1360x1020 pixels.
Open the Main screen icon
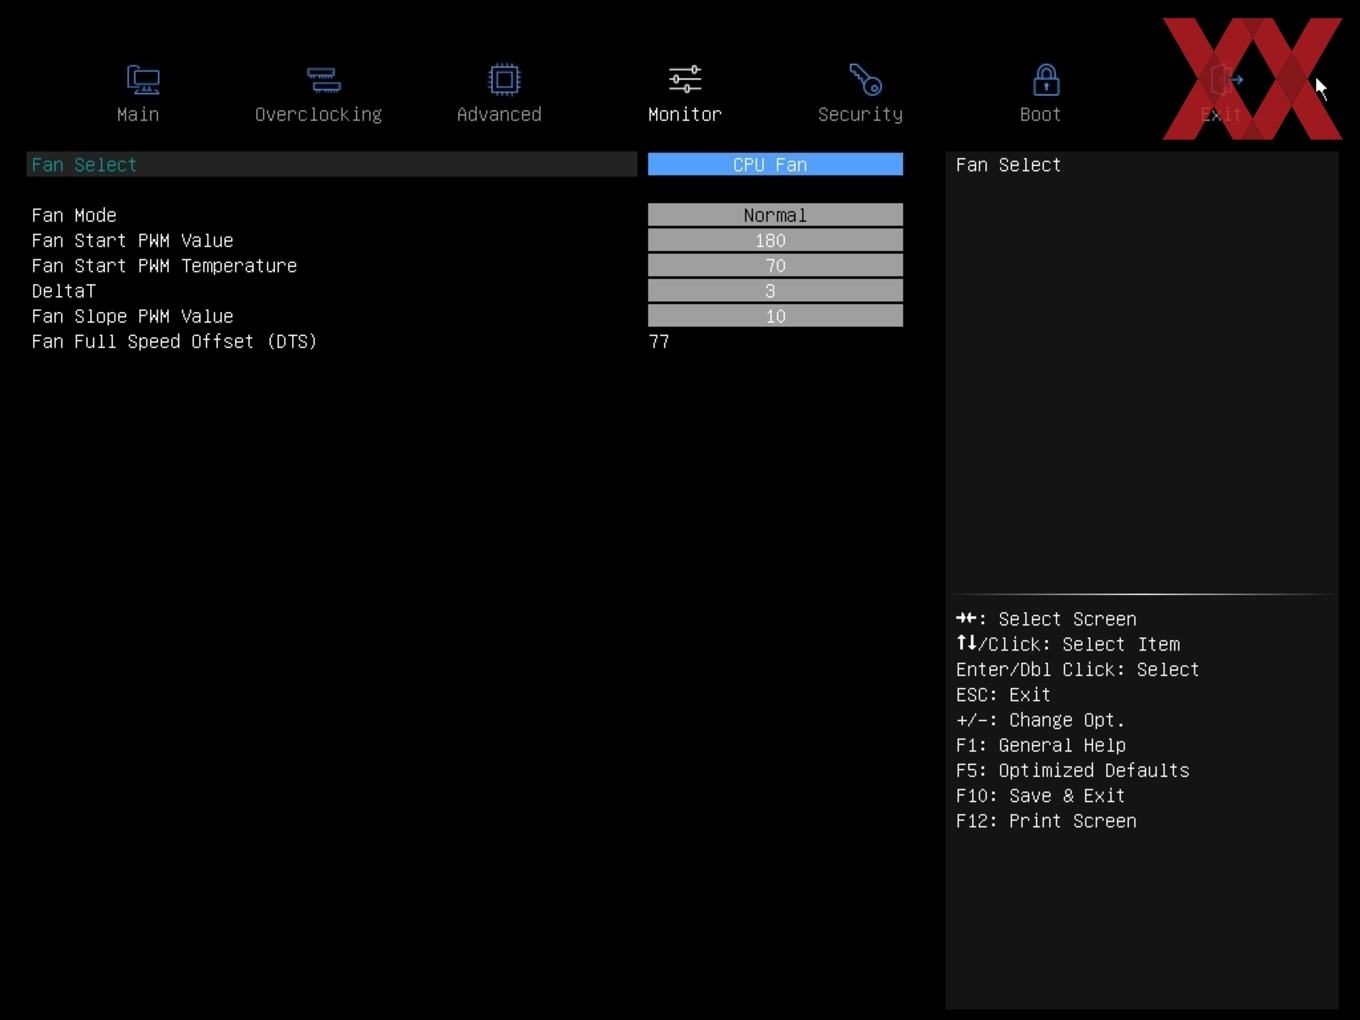coord(143,79)
